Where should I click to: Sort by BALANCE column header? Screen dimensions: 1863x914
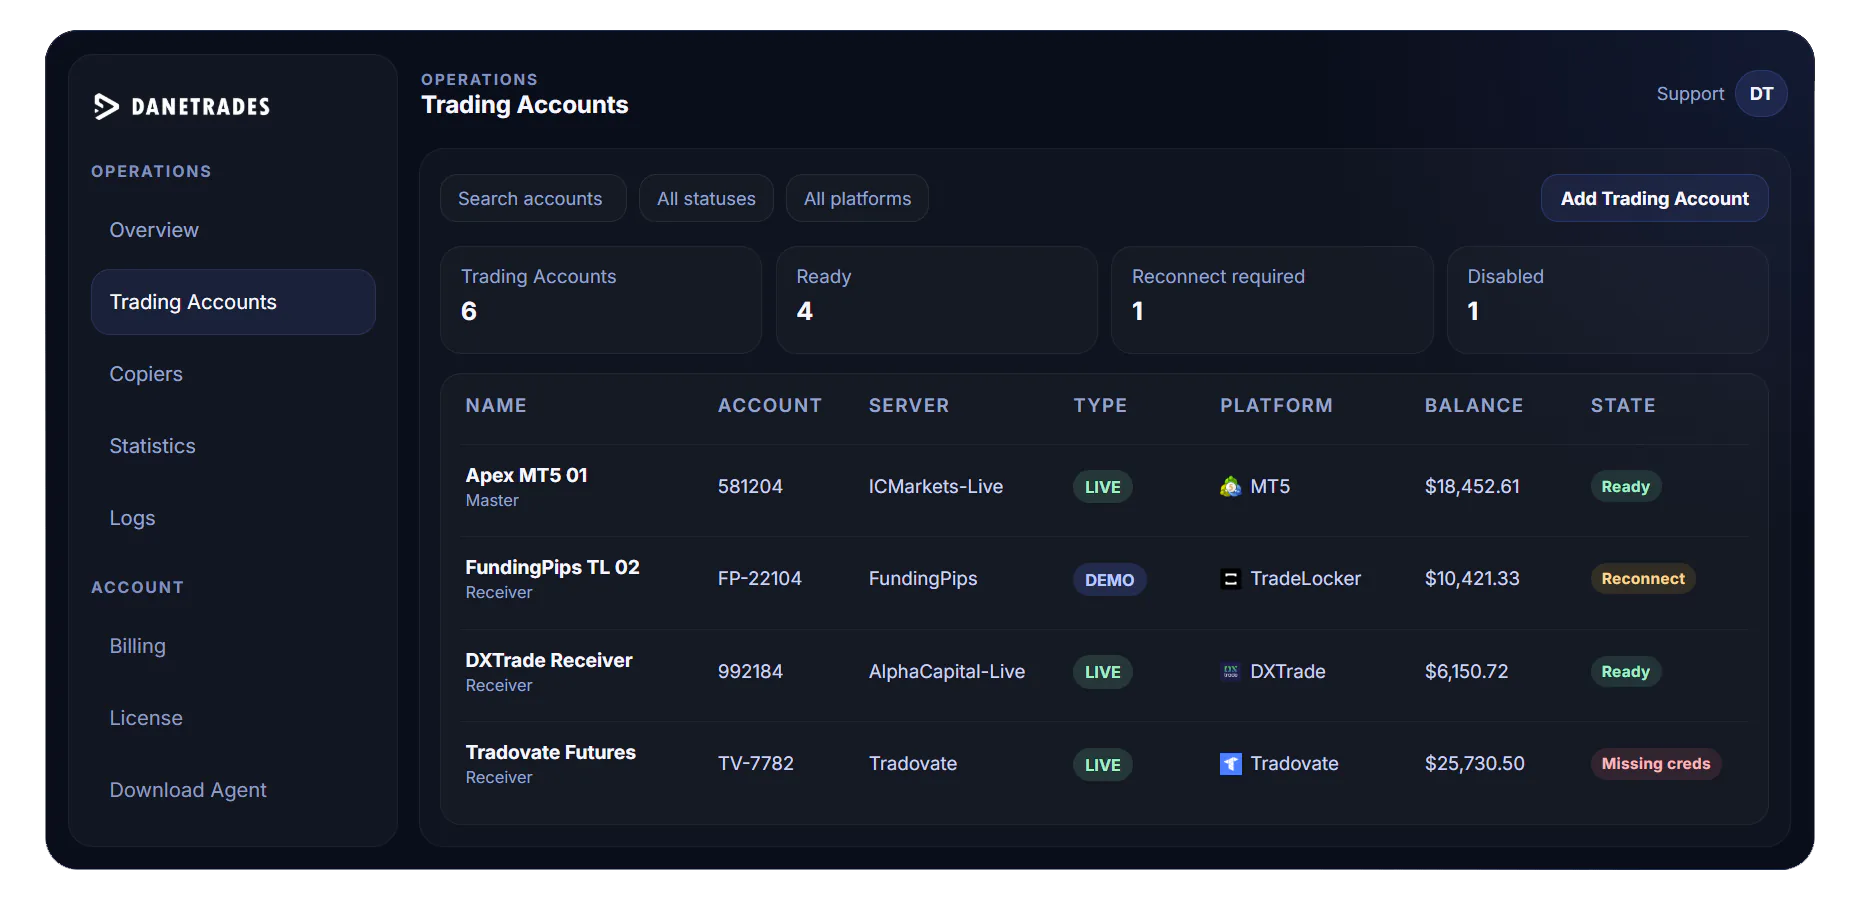point(1474,406)
